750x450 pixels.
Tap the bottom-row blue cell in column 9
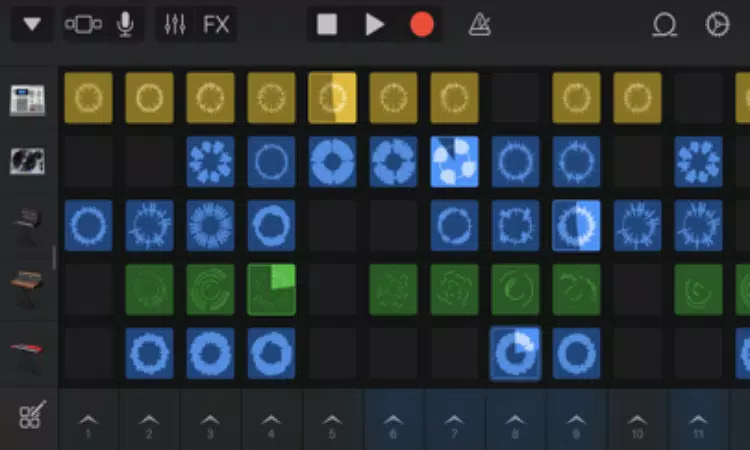[x=576, y=354]
